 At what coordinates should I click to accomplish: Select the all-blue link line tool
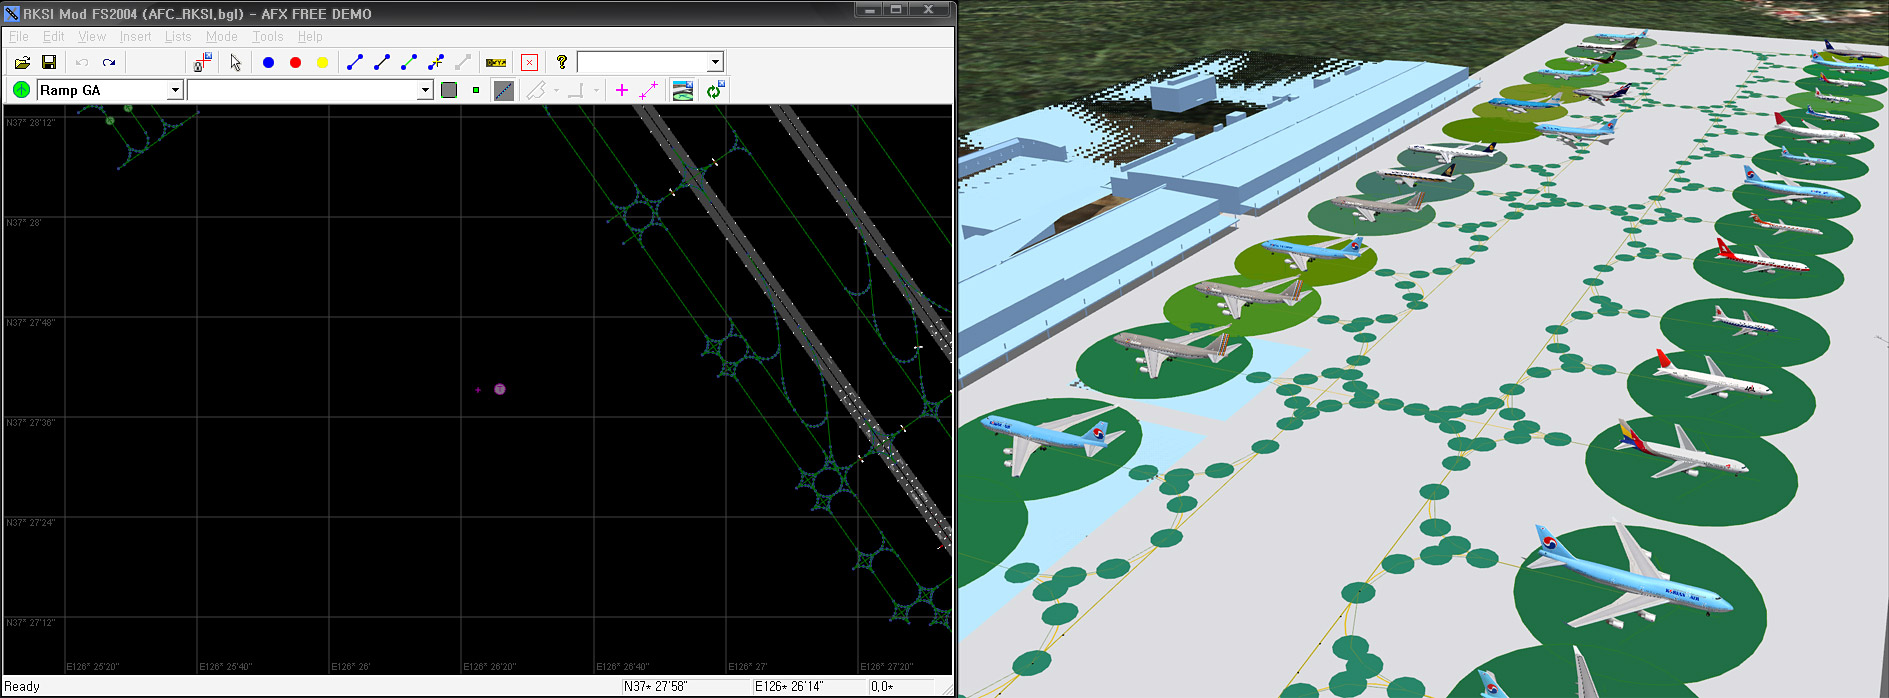[355, 62]
